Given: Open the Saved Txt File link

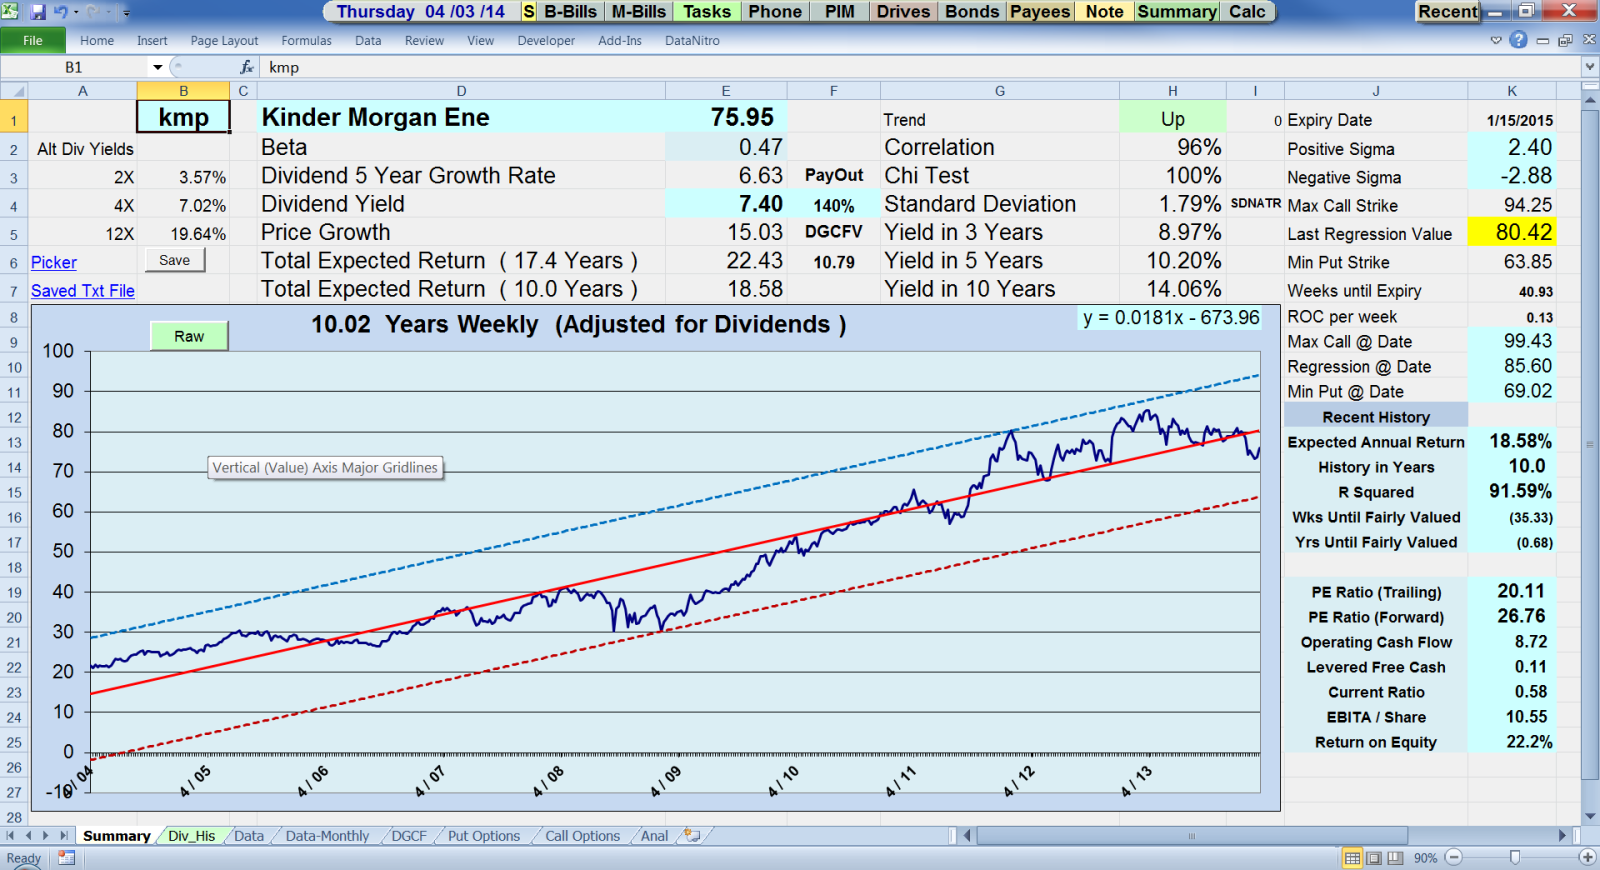Looking at the screenshot, I should pos(83,291).
